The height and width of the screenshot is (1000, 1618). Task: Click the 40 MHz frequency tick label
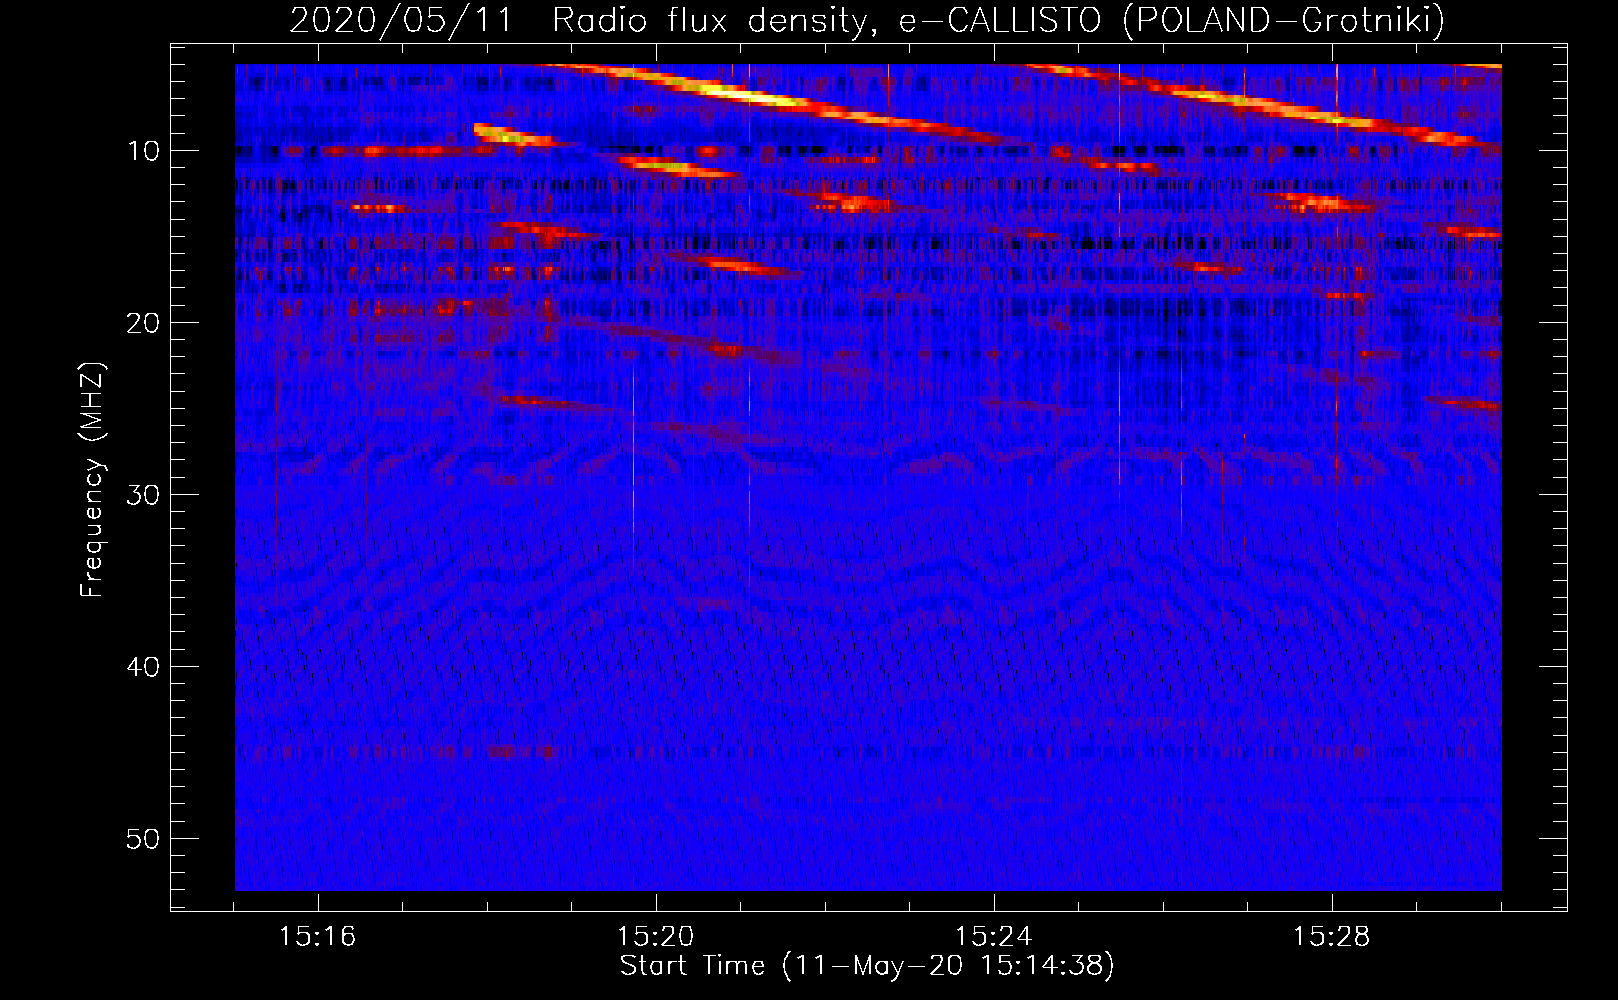143,667
